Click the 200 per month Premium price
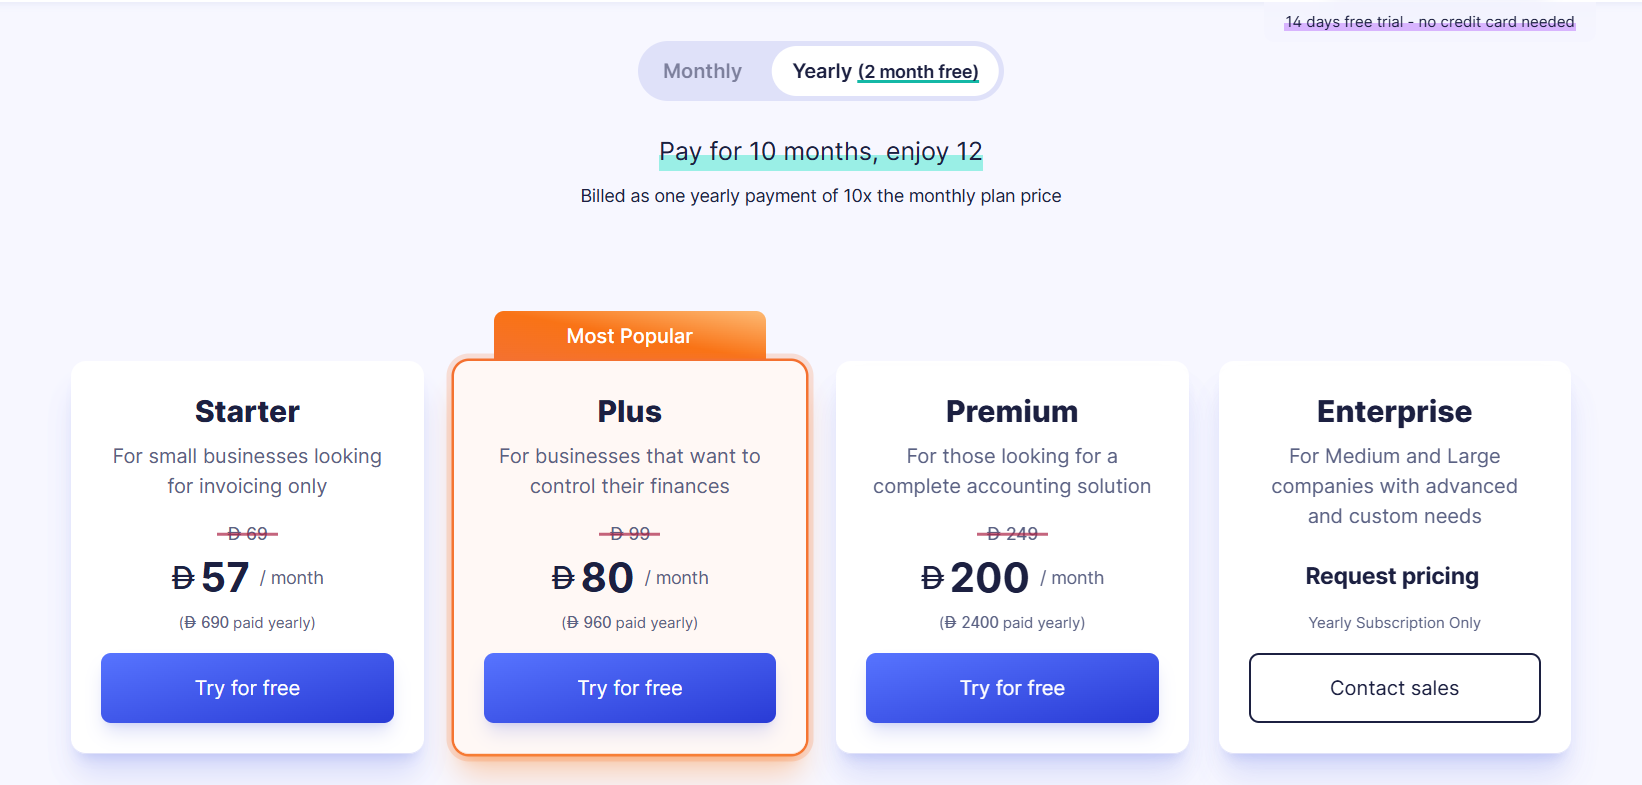 tap(988, 578)
